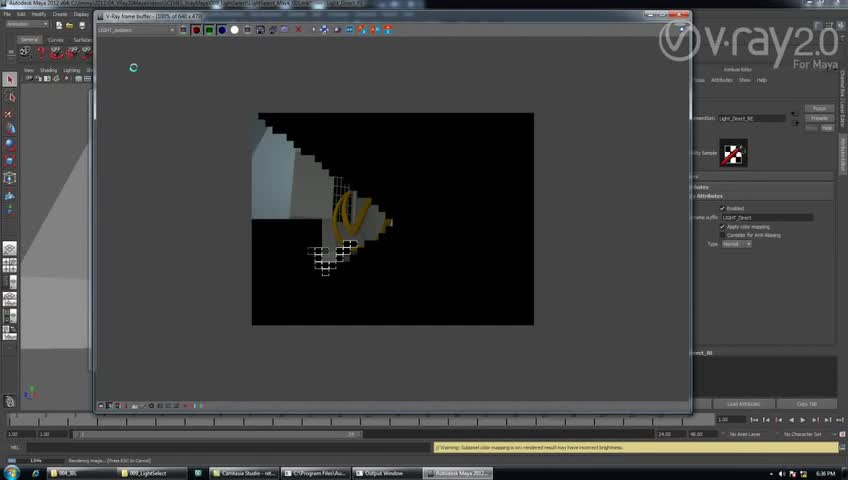Image resolution: width=848 pixels, height=480 pixels.
Task: Click the film reel shelf icon in Maya
Action: [25, 52]
